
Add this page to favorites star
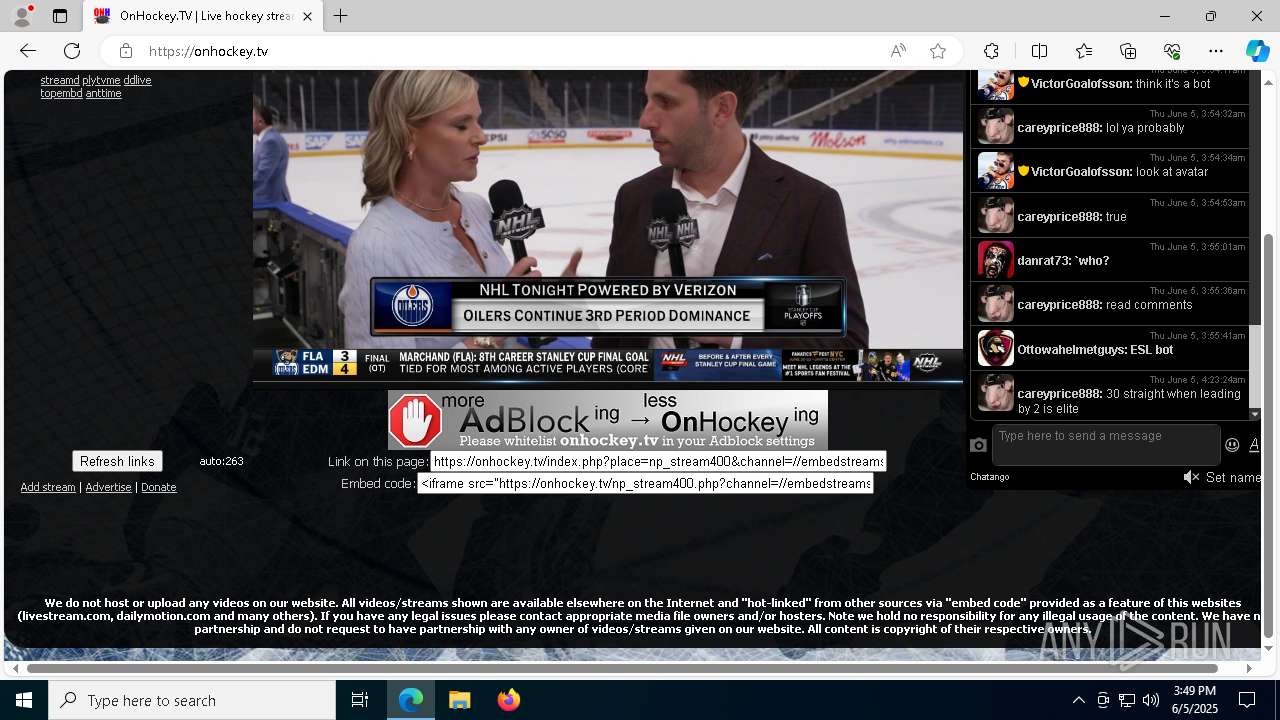click(938, 51)
